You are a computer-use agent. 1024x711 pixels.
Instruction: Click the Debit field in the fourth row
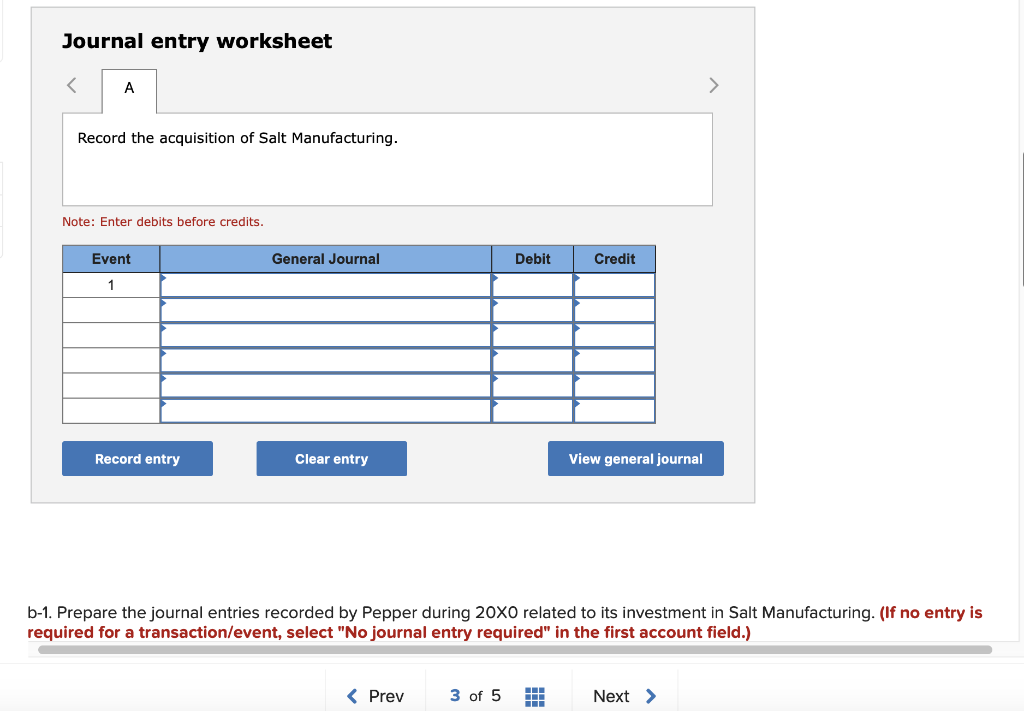pyautogui.click(x=532, y=360)
